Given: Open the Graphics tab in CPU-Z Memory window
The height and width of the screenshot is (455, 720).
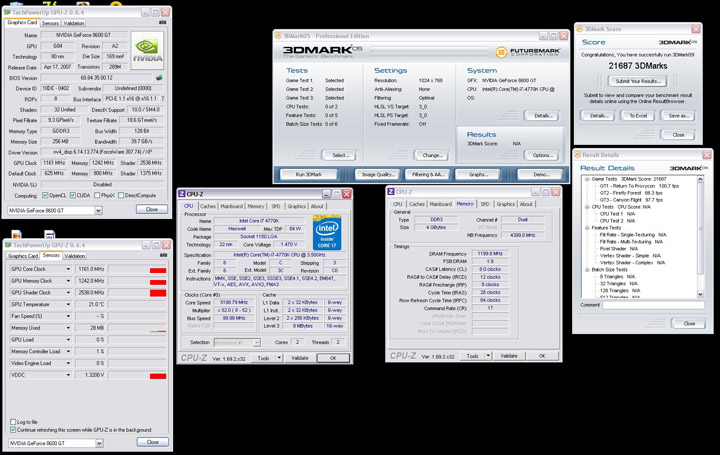Looking at the screenshot, I should point(506,204).
